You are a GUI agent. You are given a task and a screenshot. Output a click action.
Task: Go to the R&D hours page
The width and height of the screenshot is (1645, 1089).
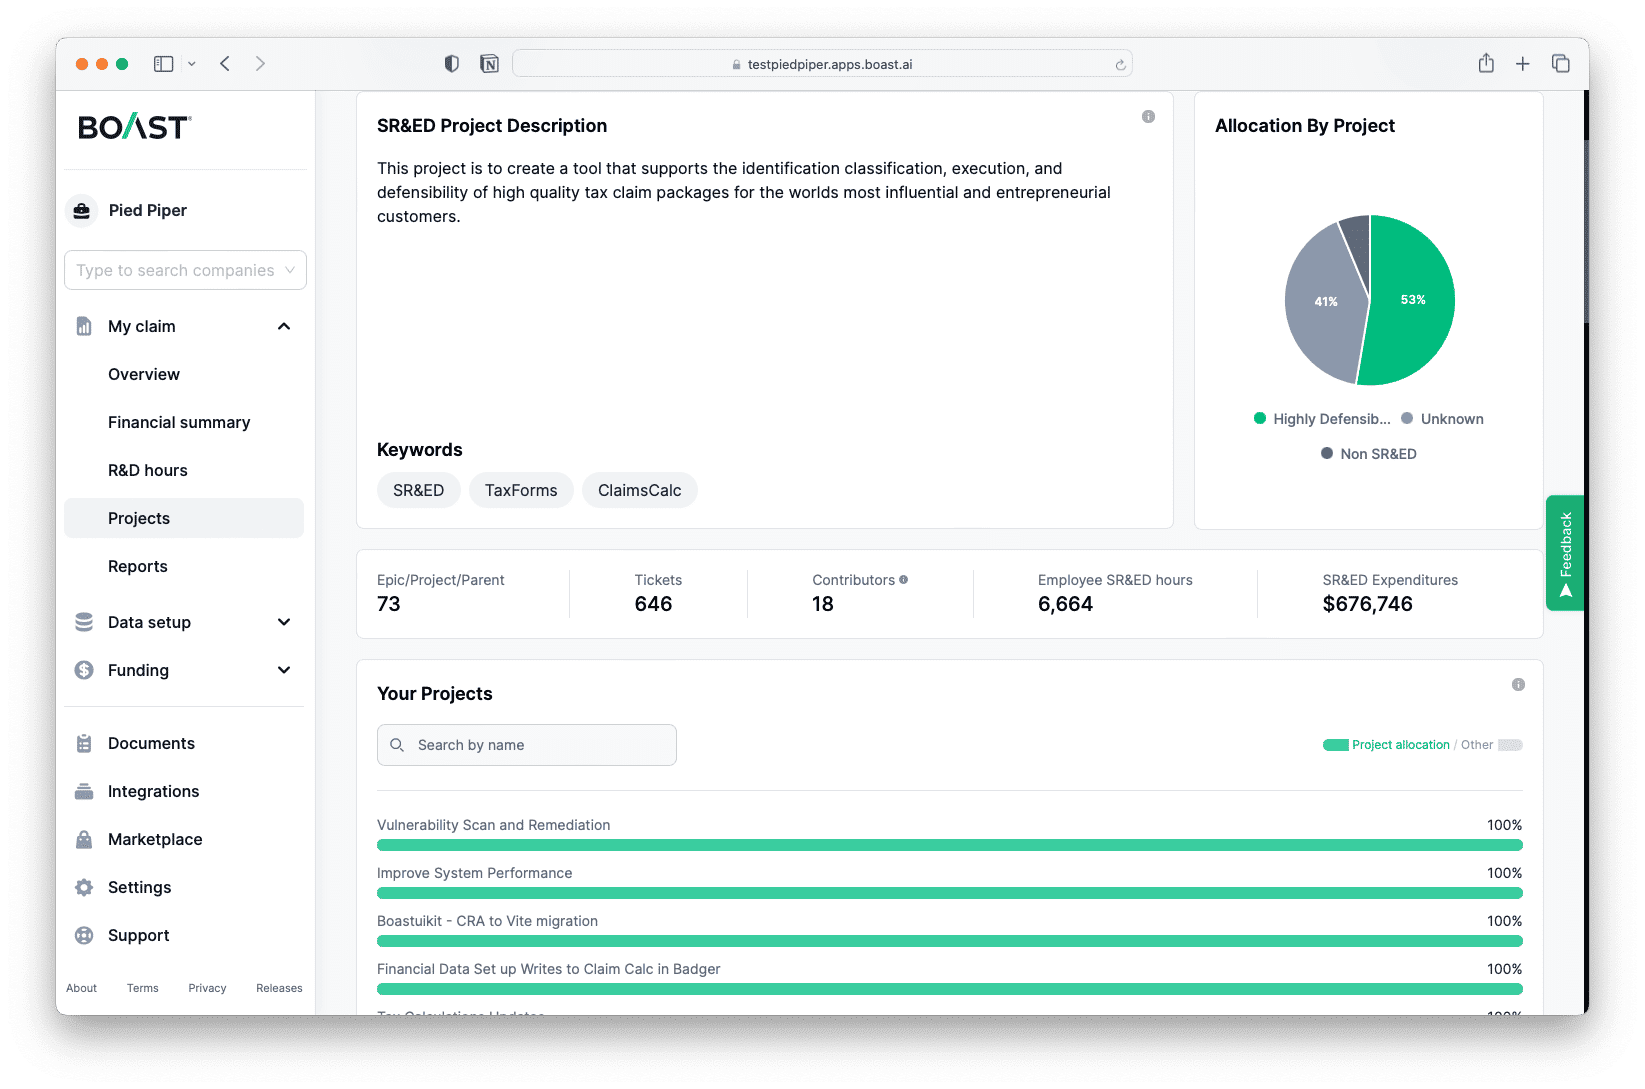148,470
